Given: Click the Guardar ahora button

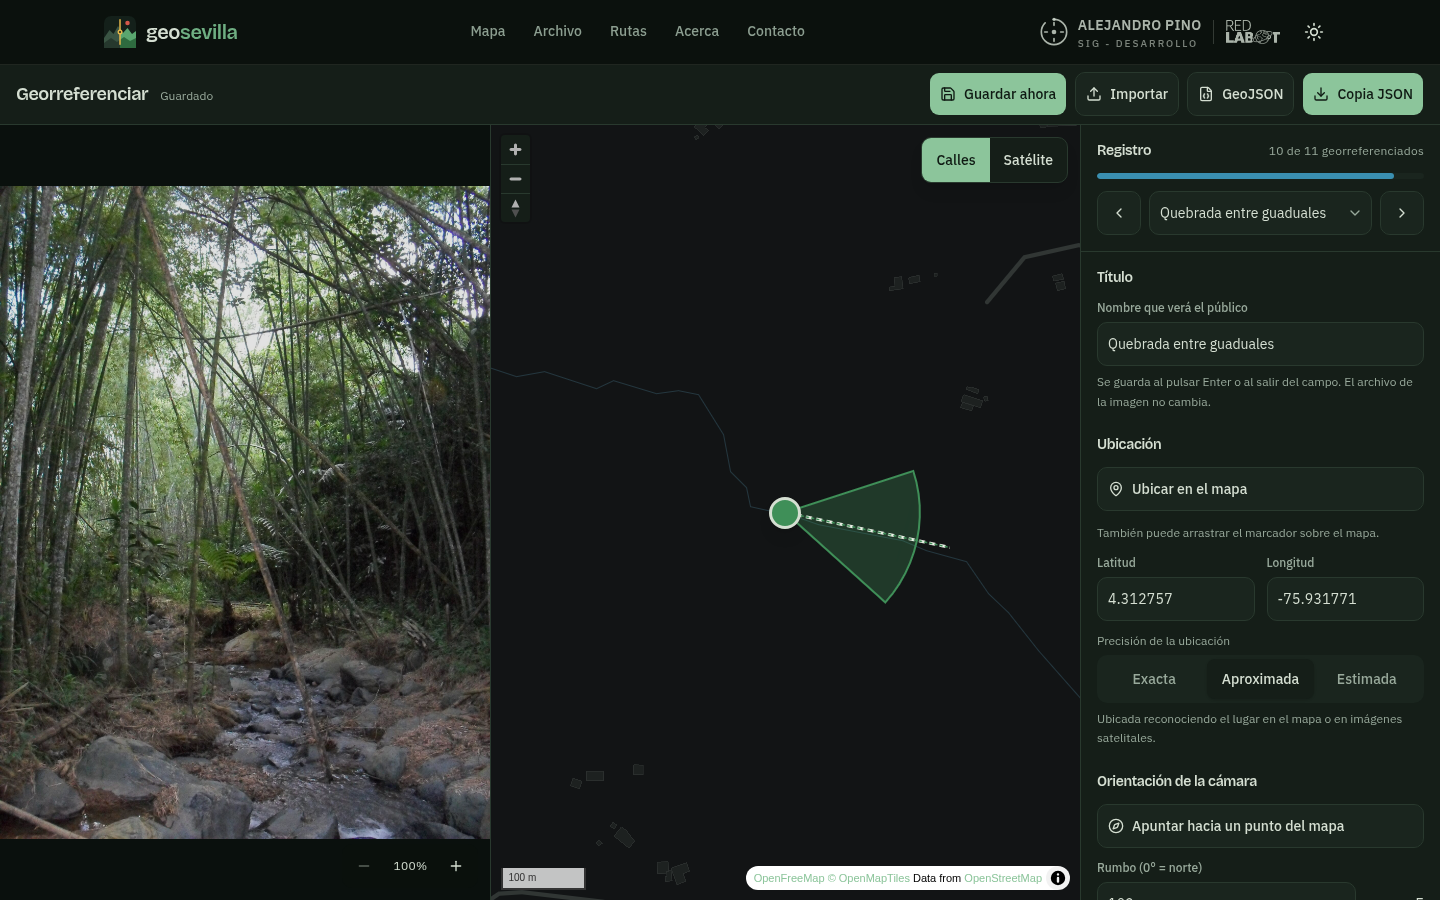Looking at the screenshot, I should tap(998, 94).
